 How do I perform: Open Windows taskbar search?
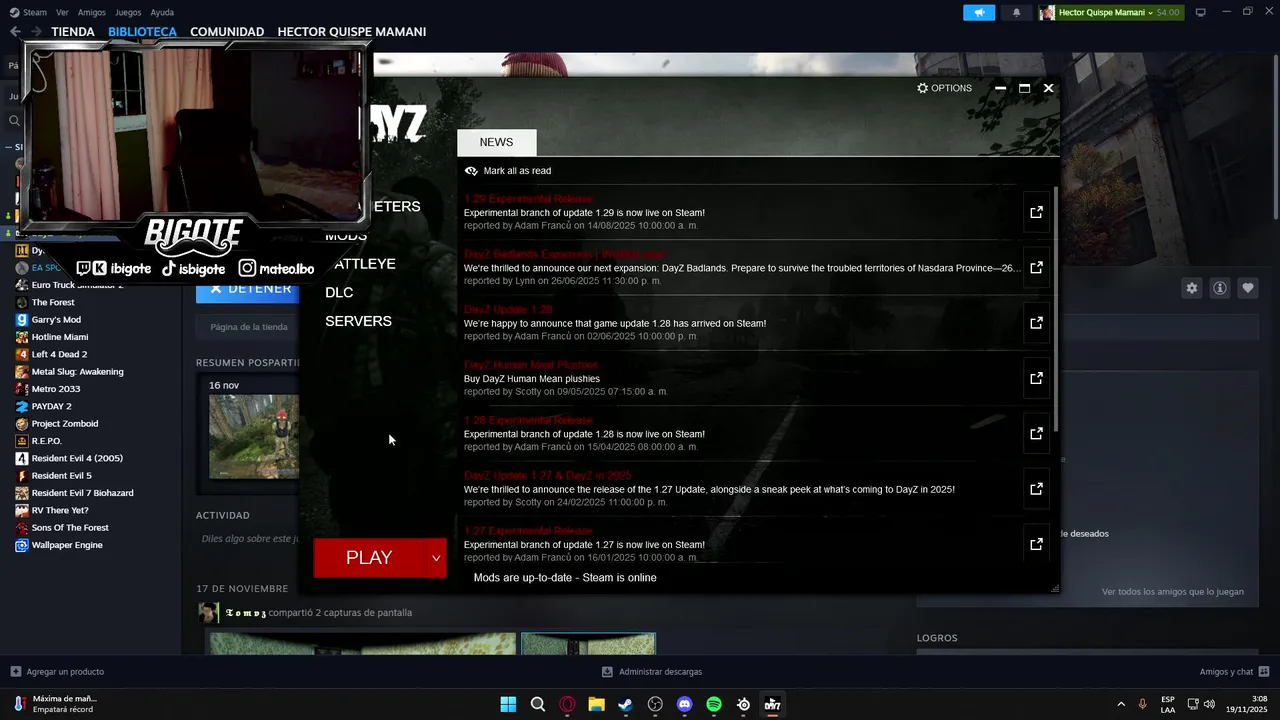coord(538,704)
